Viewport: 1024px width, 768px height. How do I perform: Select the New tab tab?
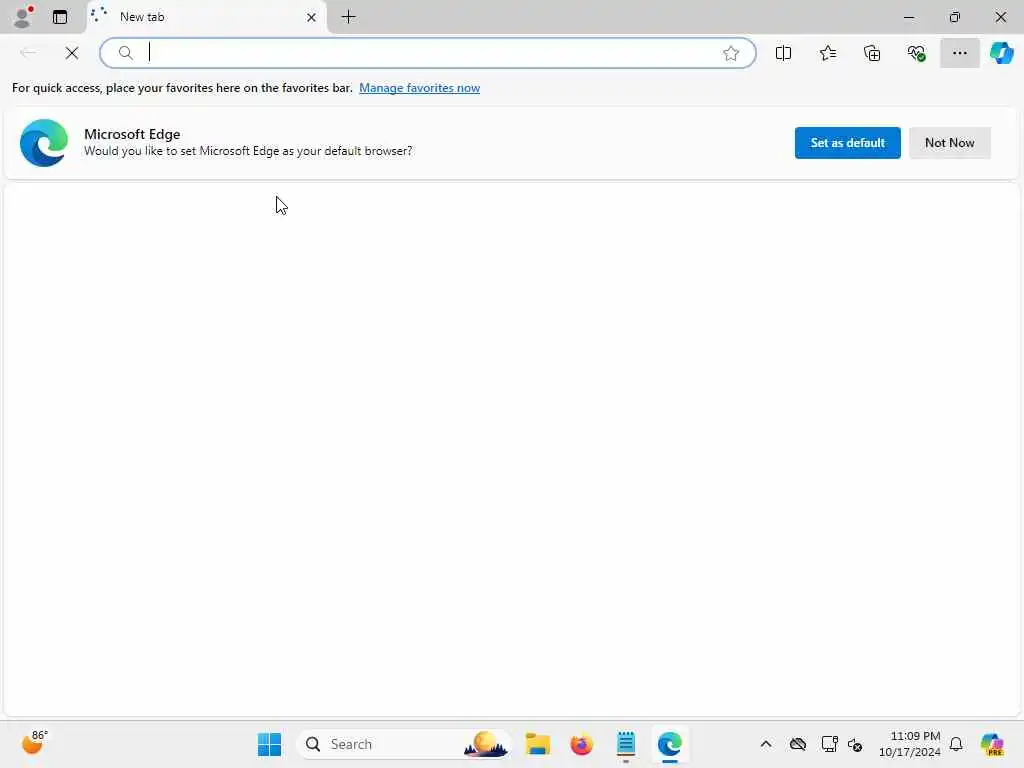[206, 17]
